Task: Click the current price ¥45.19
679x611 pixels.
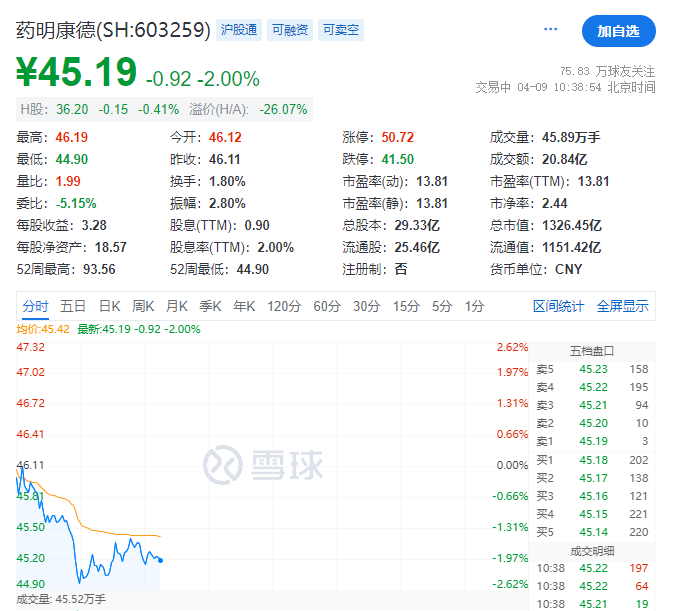Action: coord(77,72)
